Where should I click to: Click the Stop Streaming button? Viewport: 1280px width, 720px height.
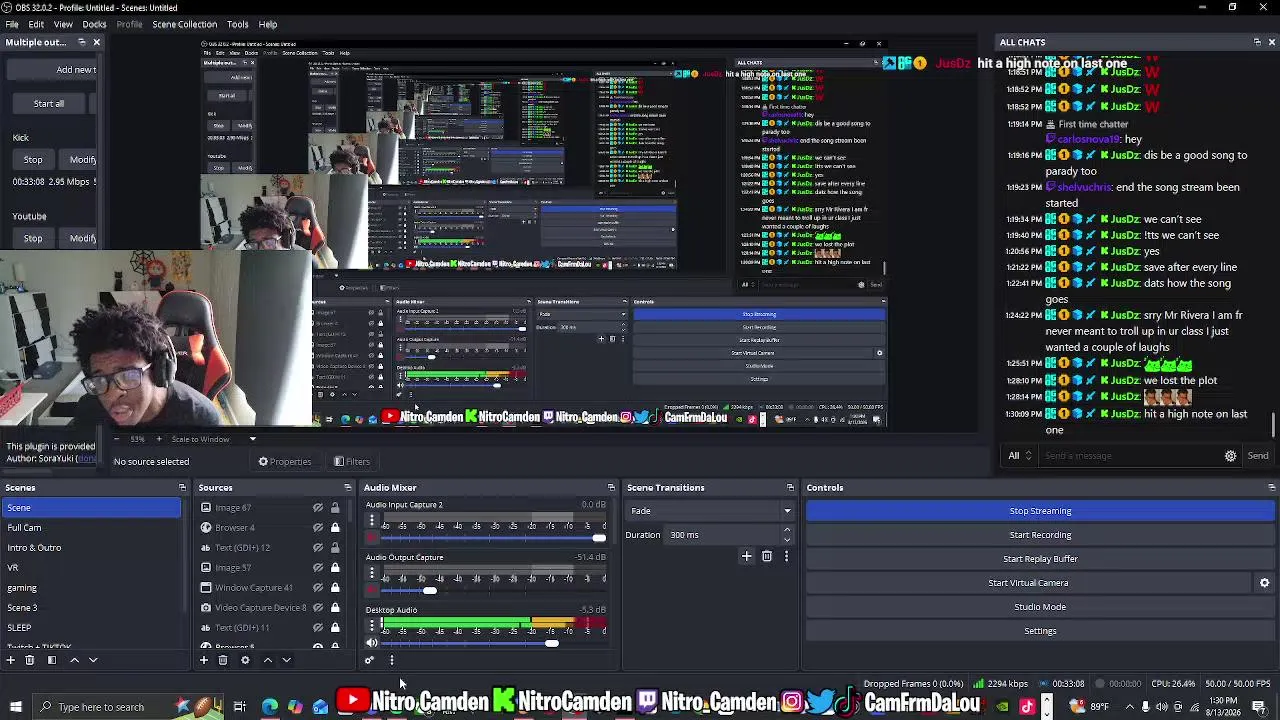click(x=1040, y=511)
